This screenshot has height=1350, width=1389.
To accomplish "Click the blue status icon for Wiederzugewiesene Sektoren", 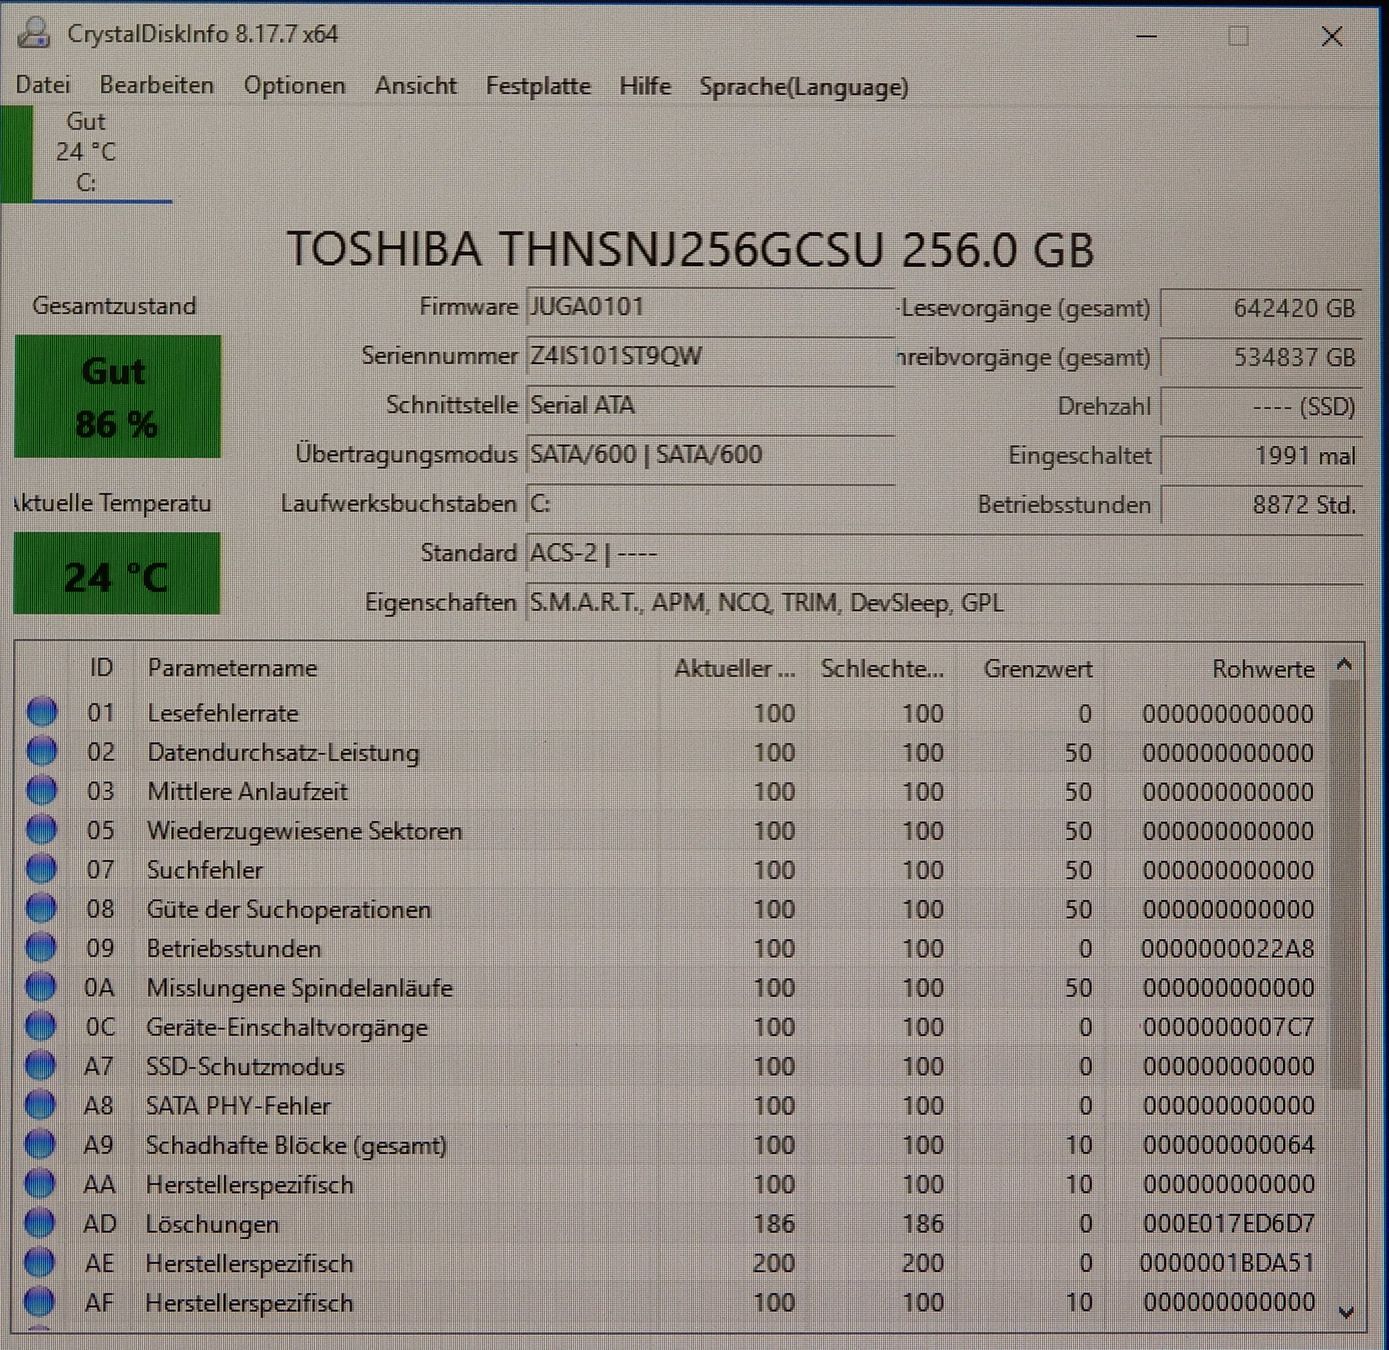I will tap(42, 829).
